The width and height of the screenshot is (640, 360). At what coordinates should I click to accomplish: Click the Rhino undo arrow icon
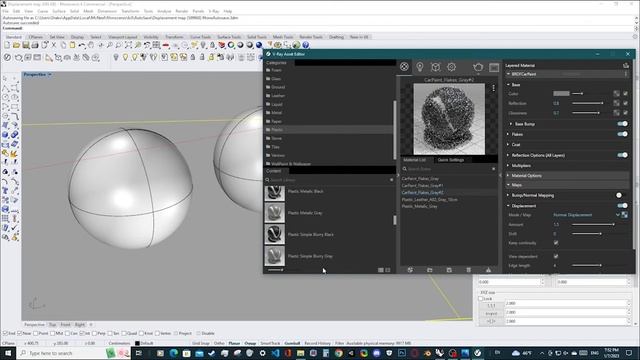[82, 45]
